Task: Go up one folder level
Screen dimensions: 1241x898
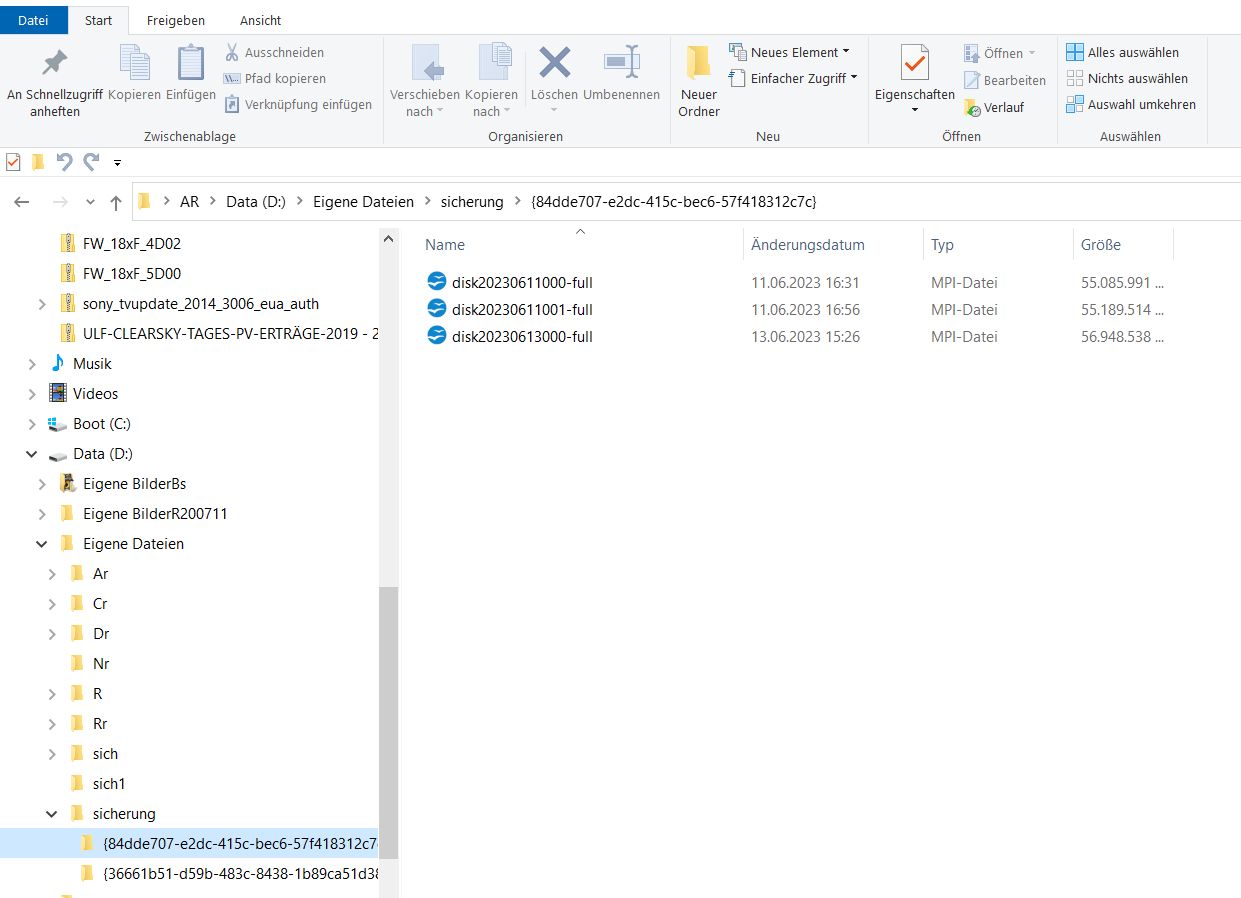Action: point(116,202)
